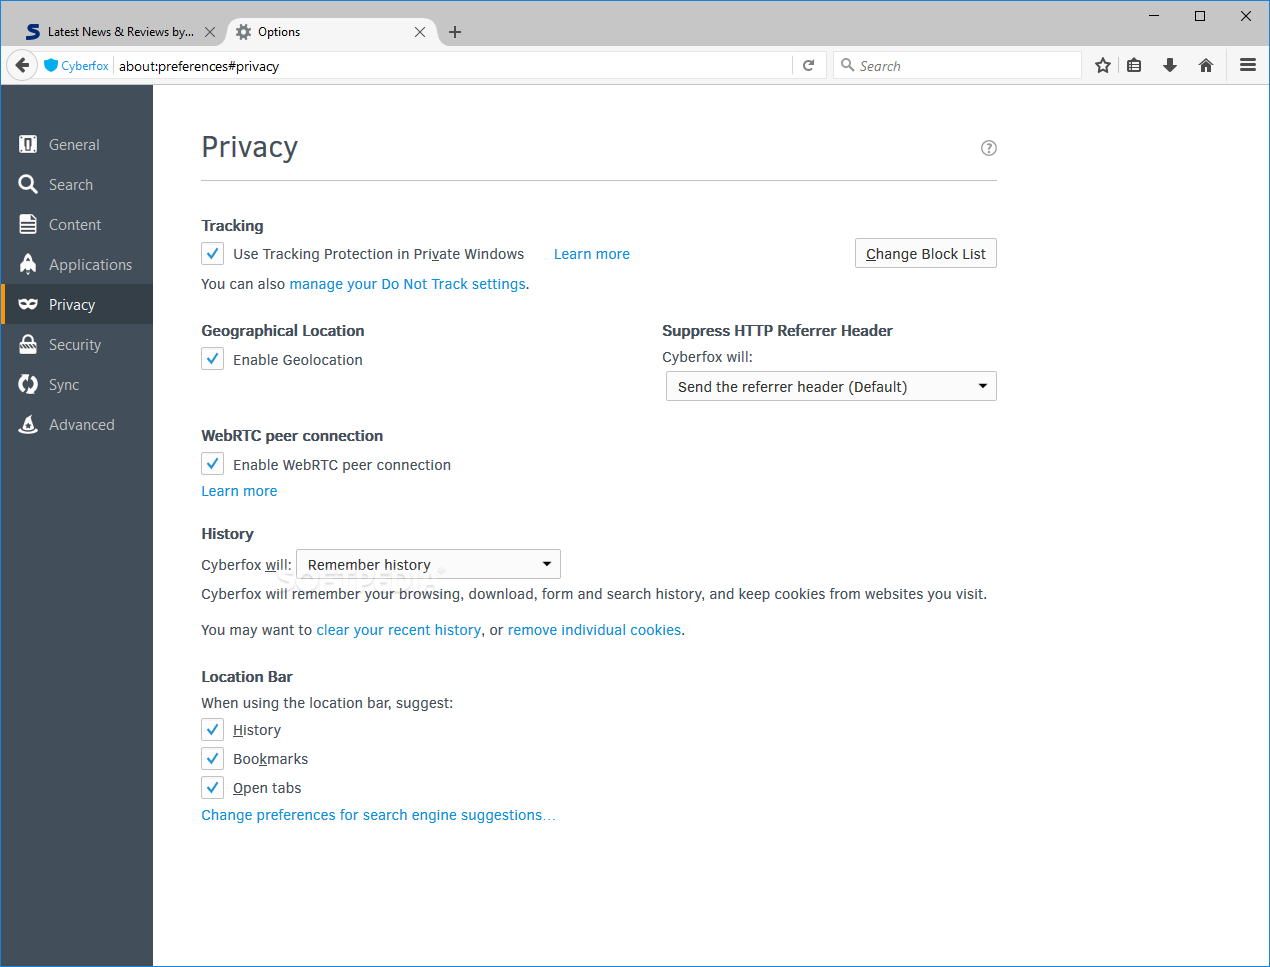Screen dimensions: 1270x967
Task: Open a new tab with plus icon
Action: click(x=455, y=32)
